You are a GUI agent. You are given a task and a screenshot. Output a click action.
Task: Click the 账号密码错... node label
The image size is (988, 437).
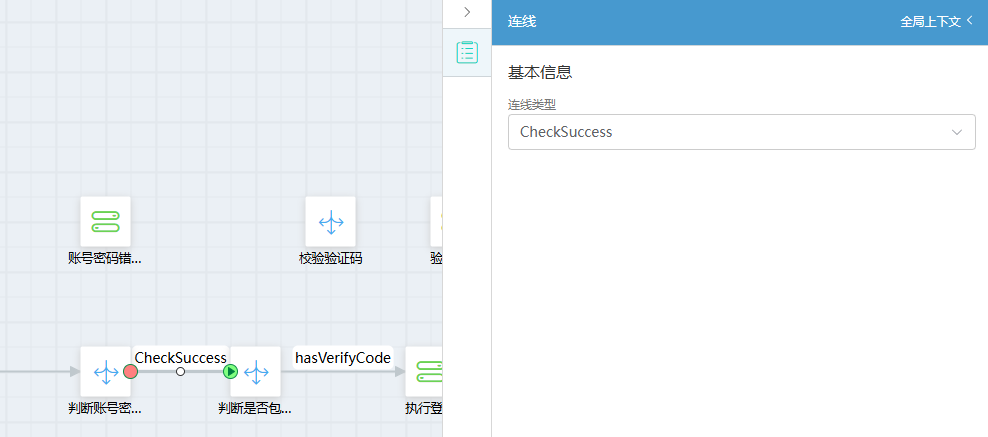coord(105,258)
